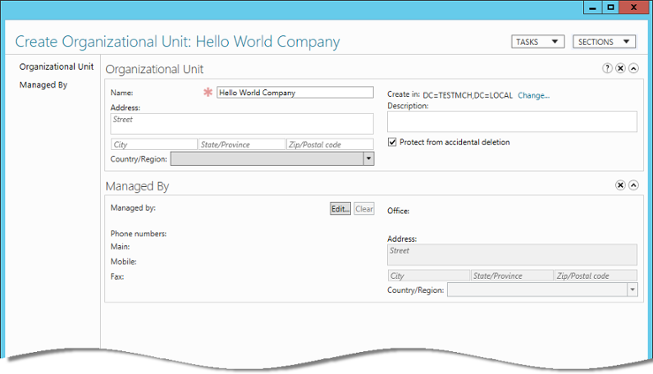
Task: Click the Description text box
Action: [x=512, y=122]
